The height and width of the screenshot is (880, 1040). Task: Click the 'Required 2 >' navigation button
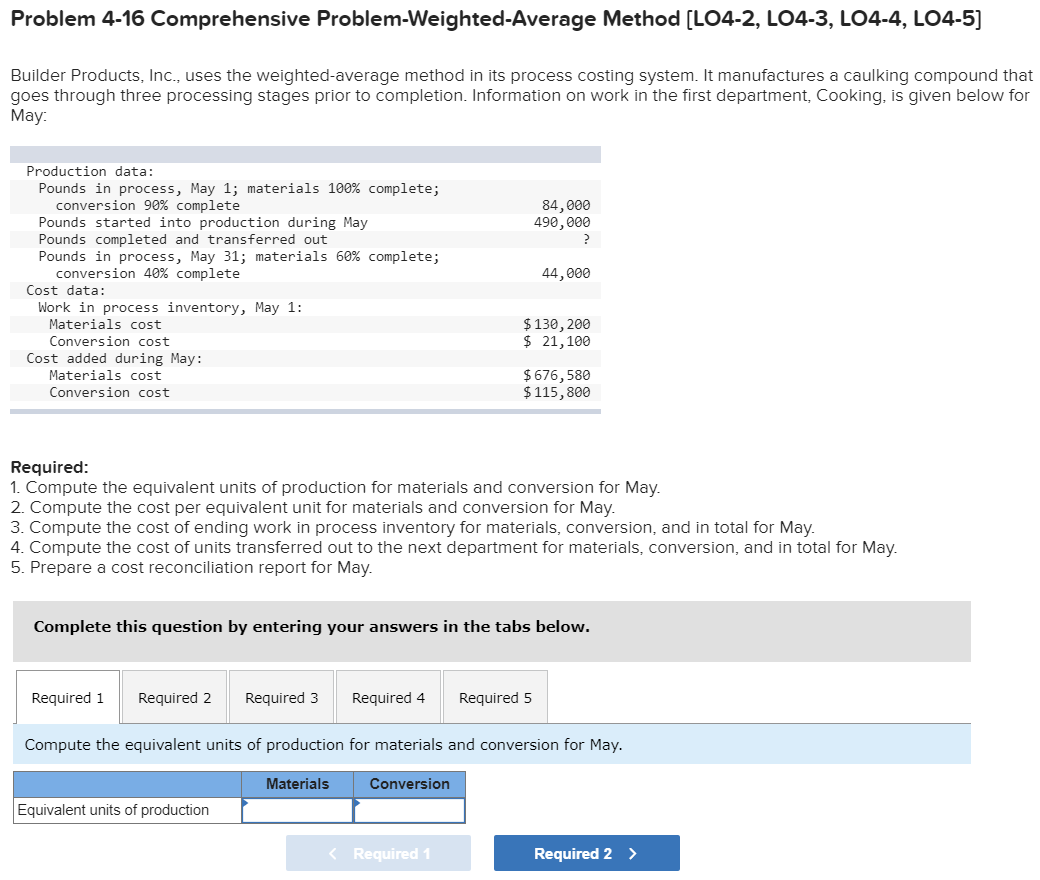tap(586, 852)
